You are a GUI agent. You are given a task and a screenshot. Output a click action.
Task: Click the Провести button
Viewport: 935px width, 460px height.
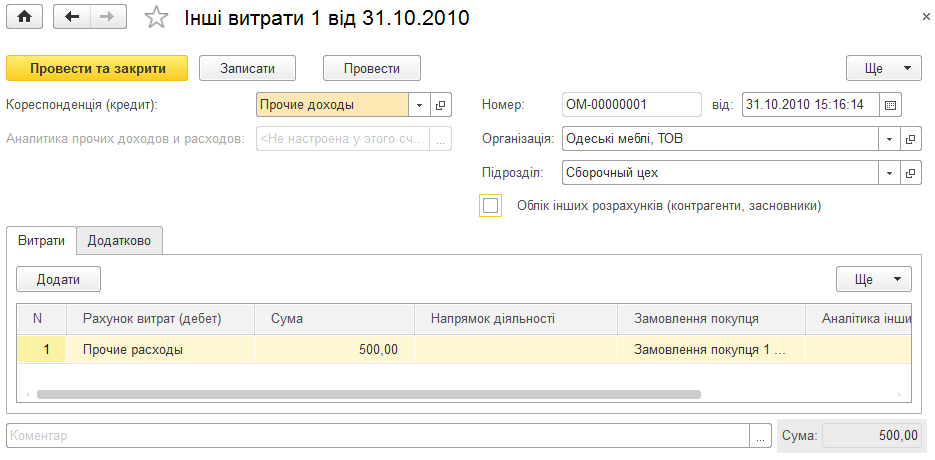pyautogui.click(x=371, y=68)
